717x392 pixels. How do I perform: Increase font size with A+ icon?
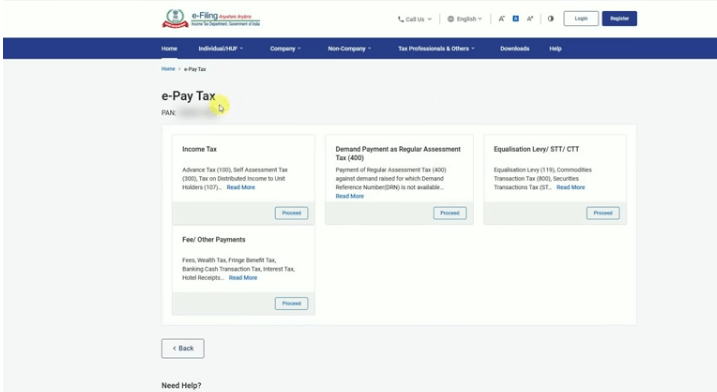[530, 19]
